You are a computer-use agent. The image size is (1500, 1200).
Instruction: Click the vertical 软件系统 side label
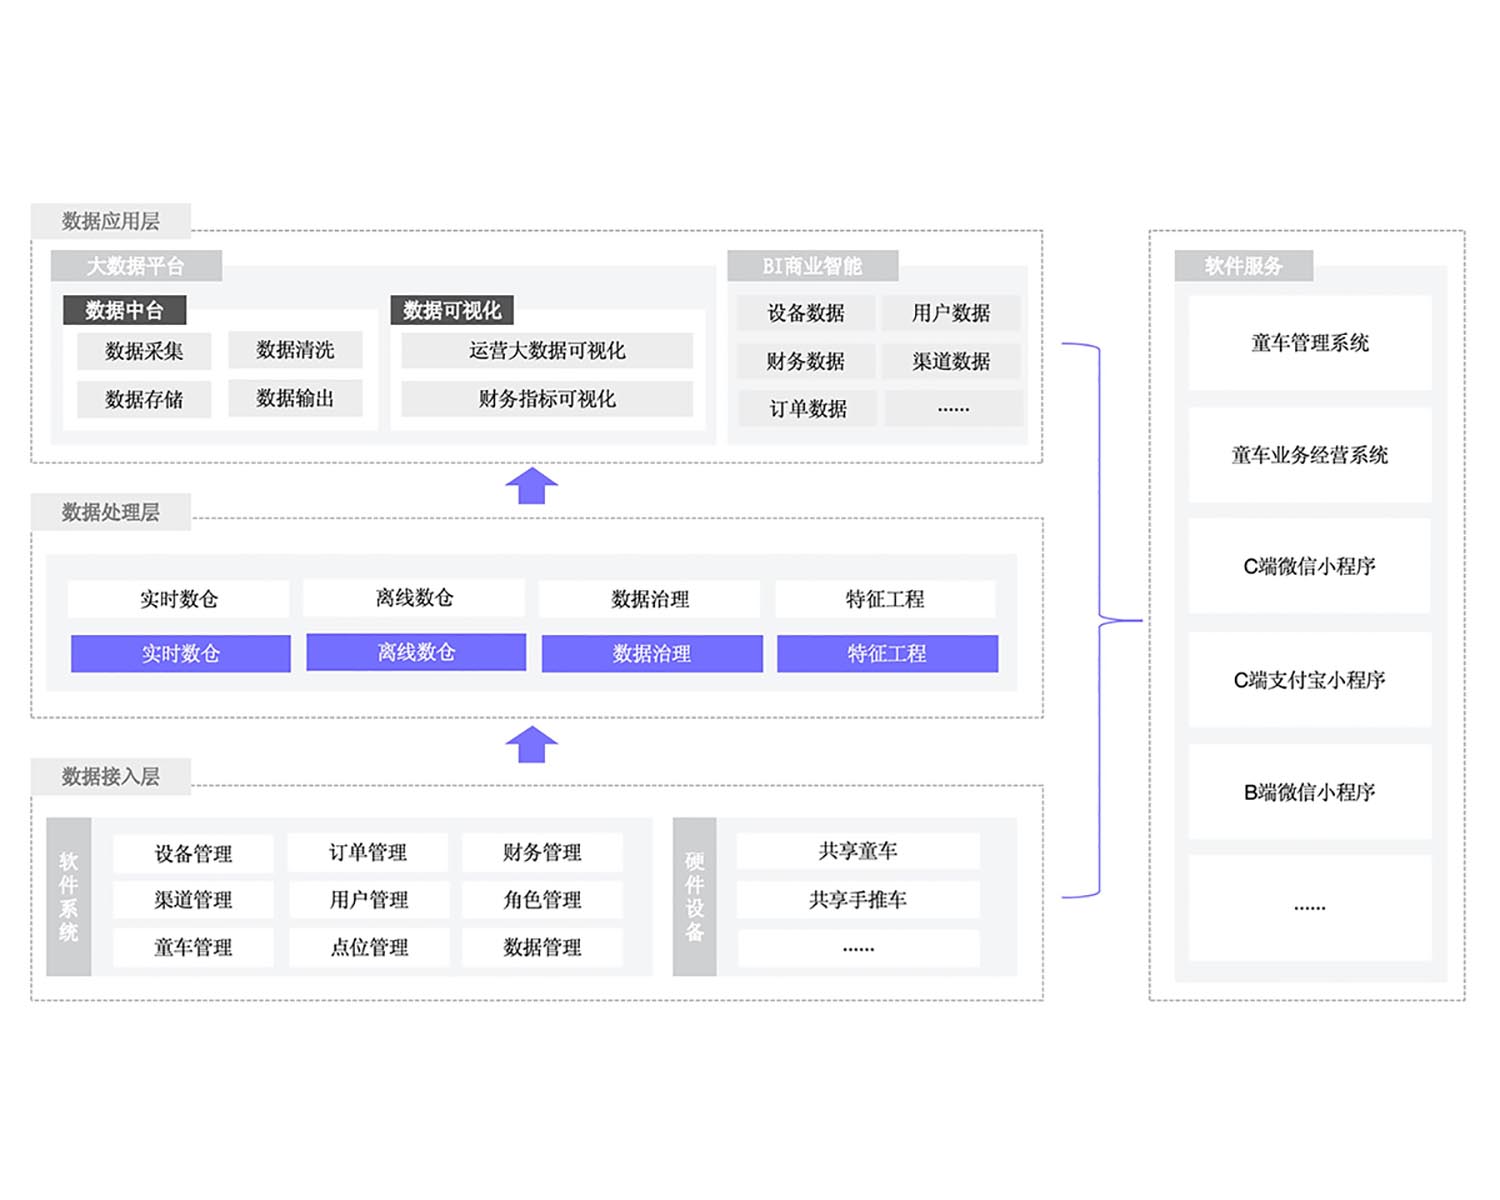69,897
